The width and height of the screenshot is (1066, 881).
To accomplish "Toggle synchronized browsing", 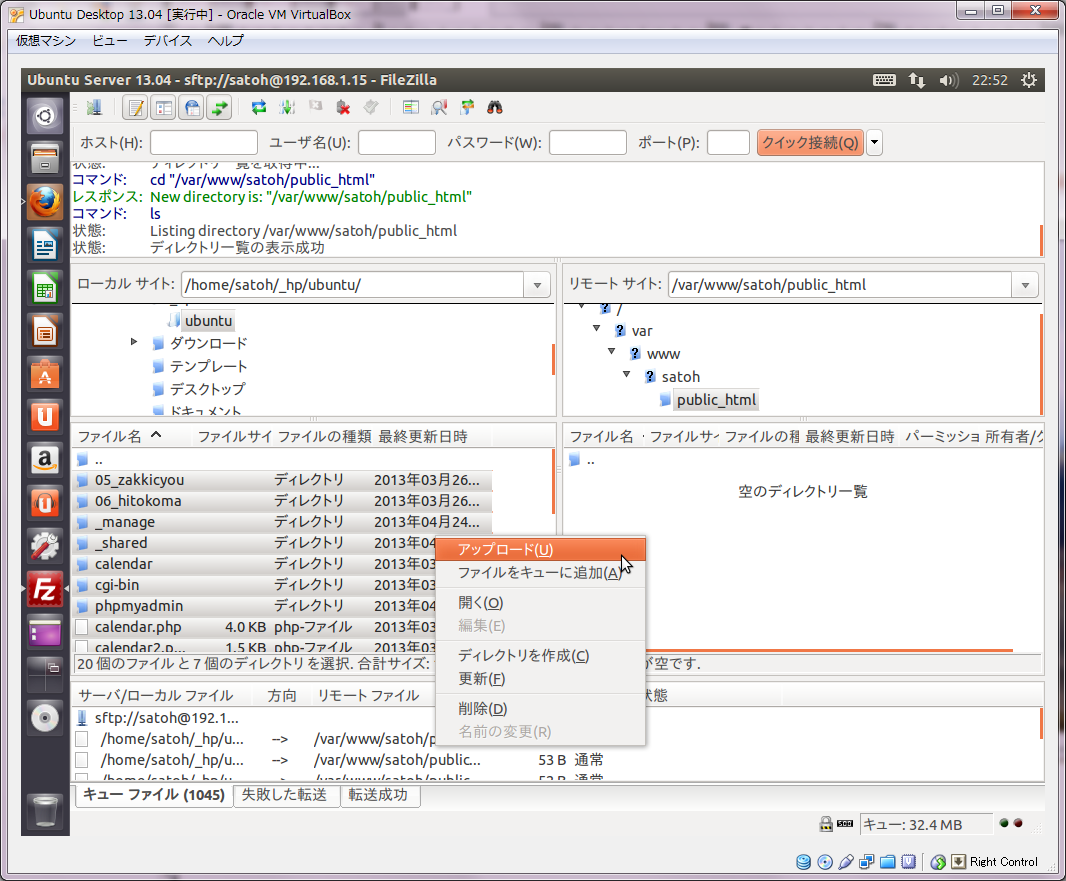I will click(x=467, y=107).
